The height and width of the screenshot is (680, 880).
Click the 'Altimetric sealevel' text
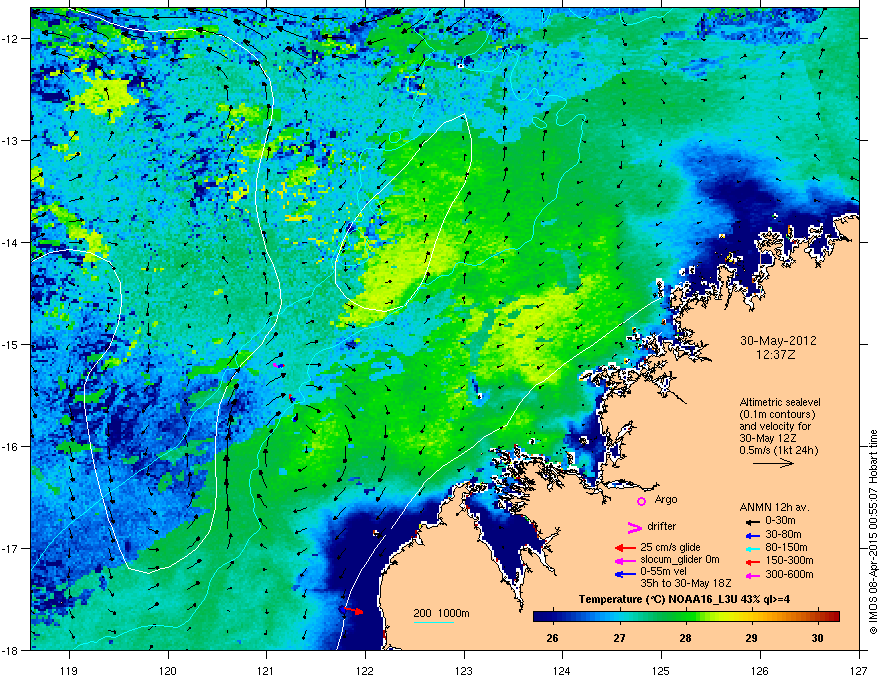[x=780, y=402]
